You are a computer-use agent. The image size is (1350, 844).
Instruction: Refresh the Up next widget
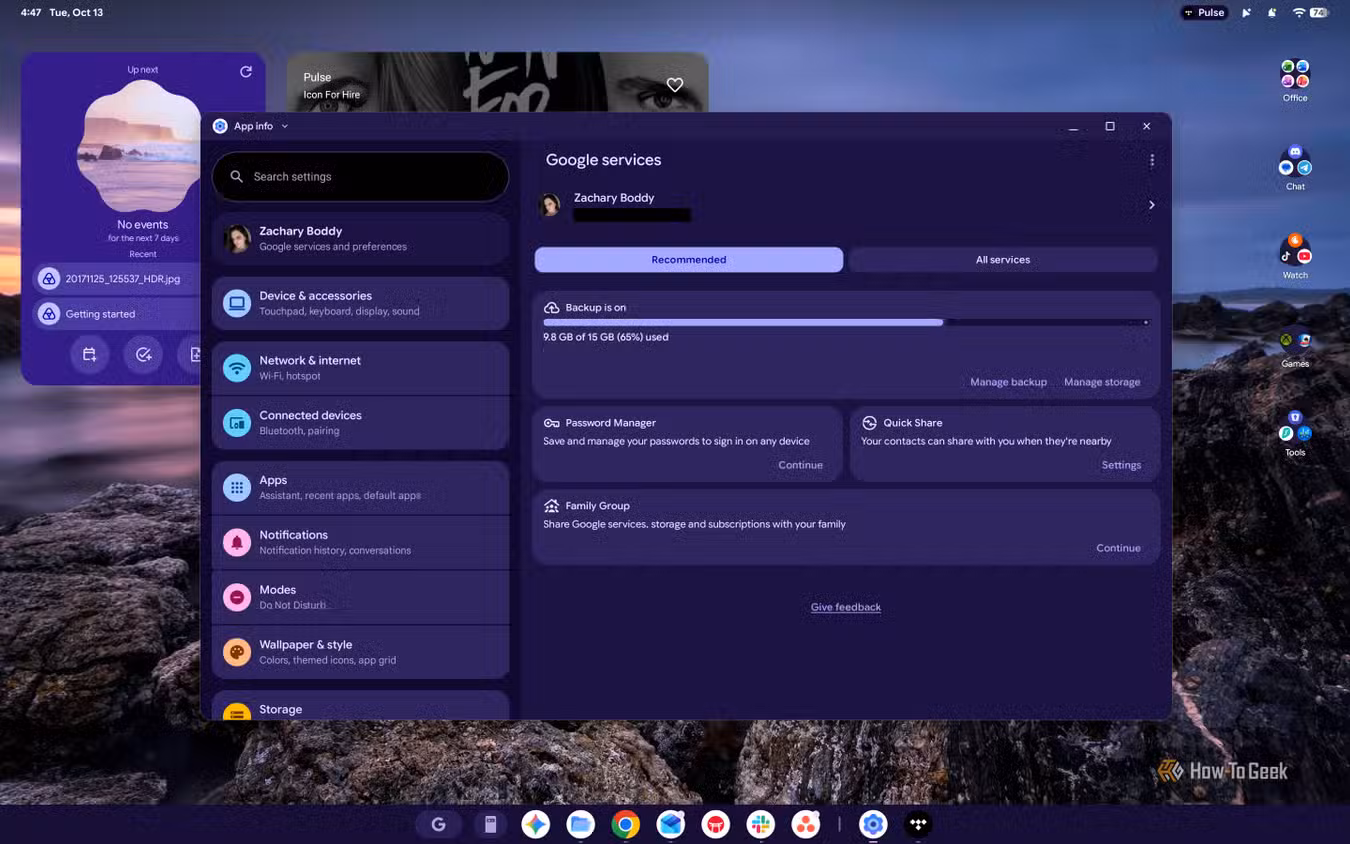pyautogui.click(x=246, y=72)
